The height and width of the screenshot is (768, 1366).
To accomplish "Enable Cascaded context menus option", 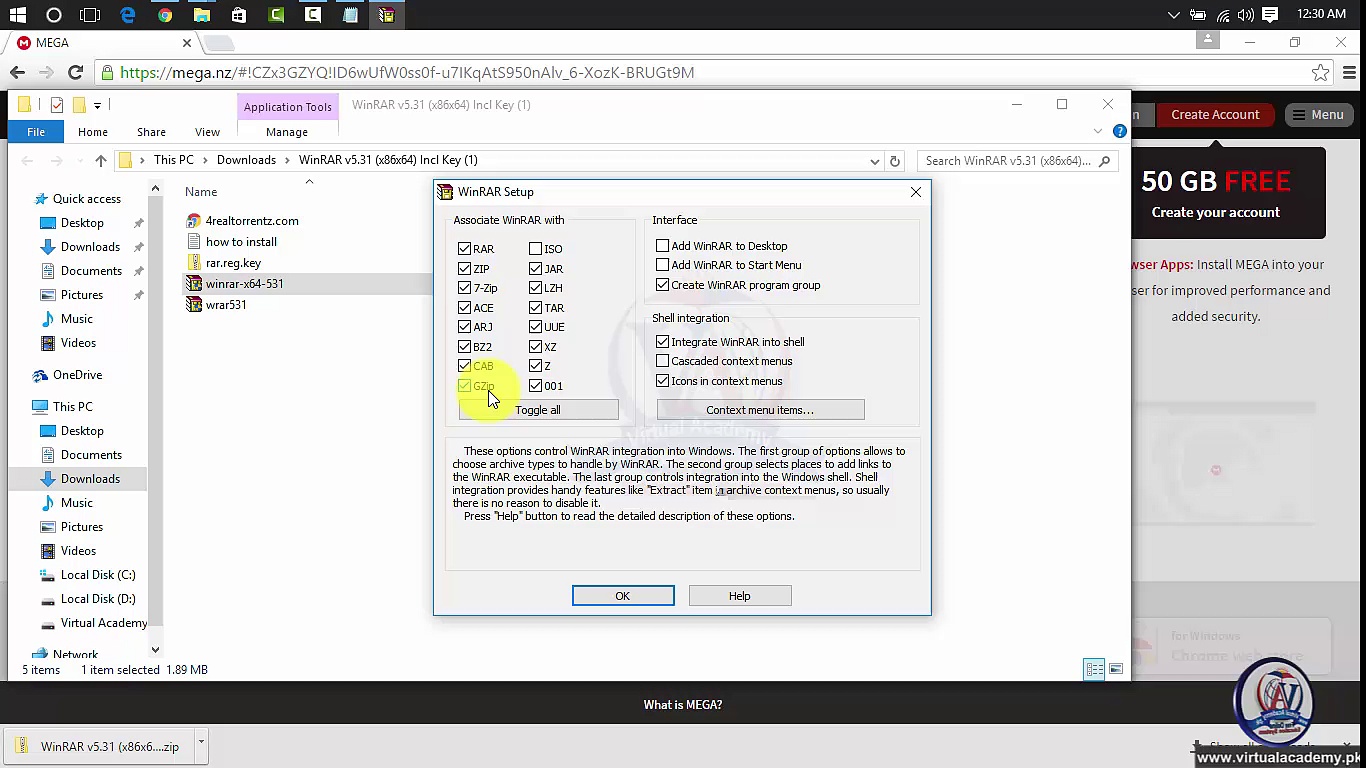I will (662, 361).
